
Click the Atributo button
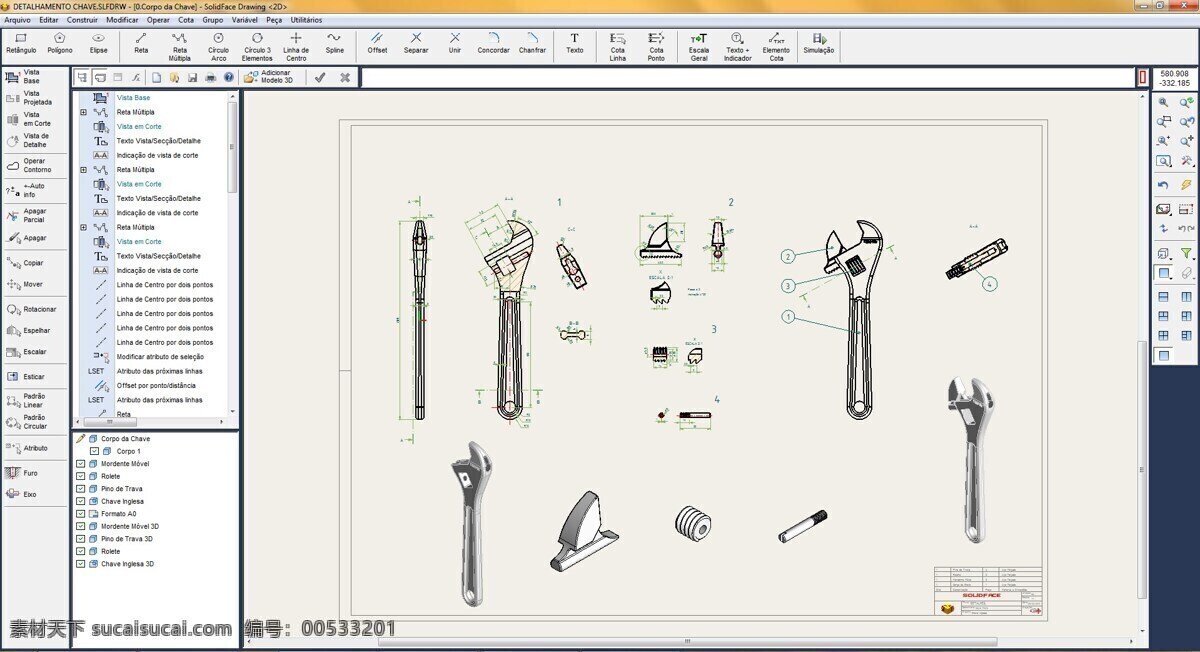28,448
